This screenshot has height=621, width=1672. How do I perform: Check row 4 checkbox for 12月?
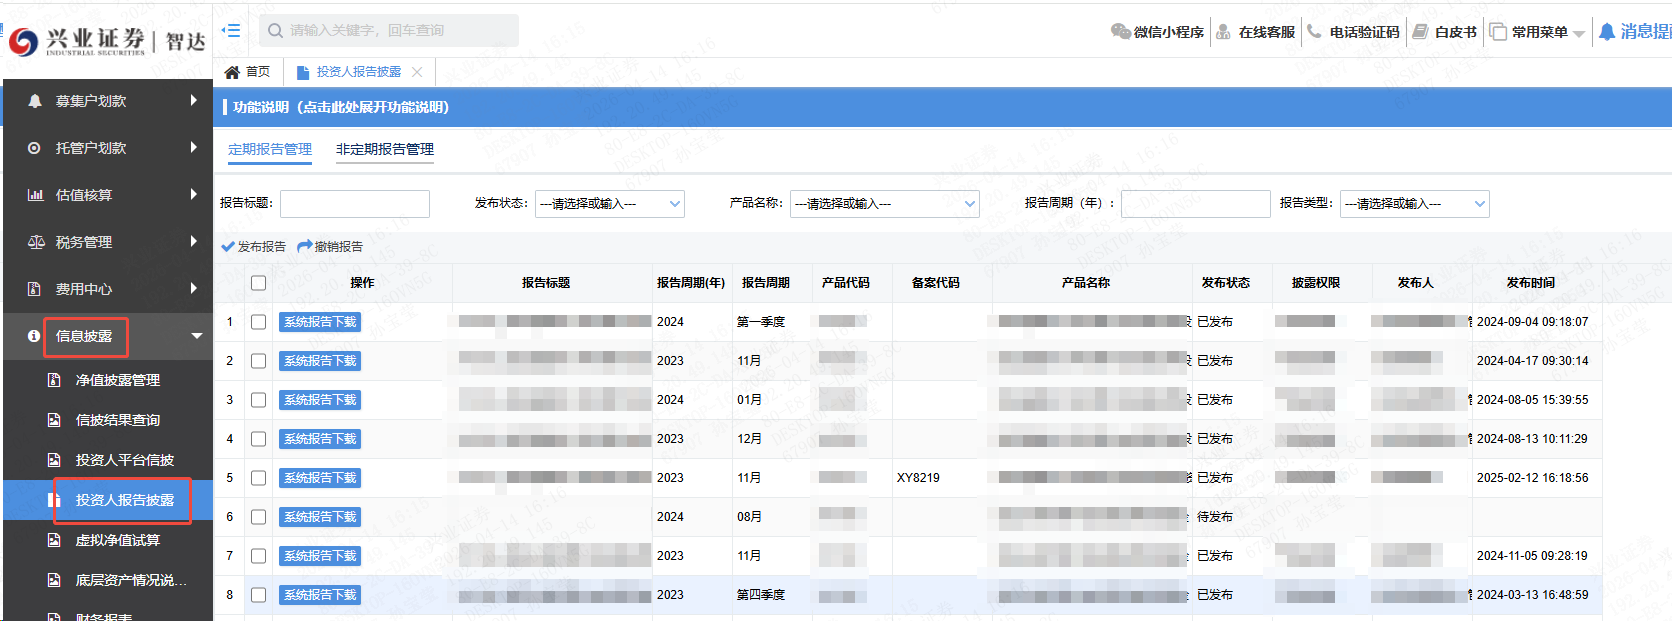(258, 439)
